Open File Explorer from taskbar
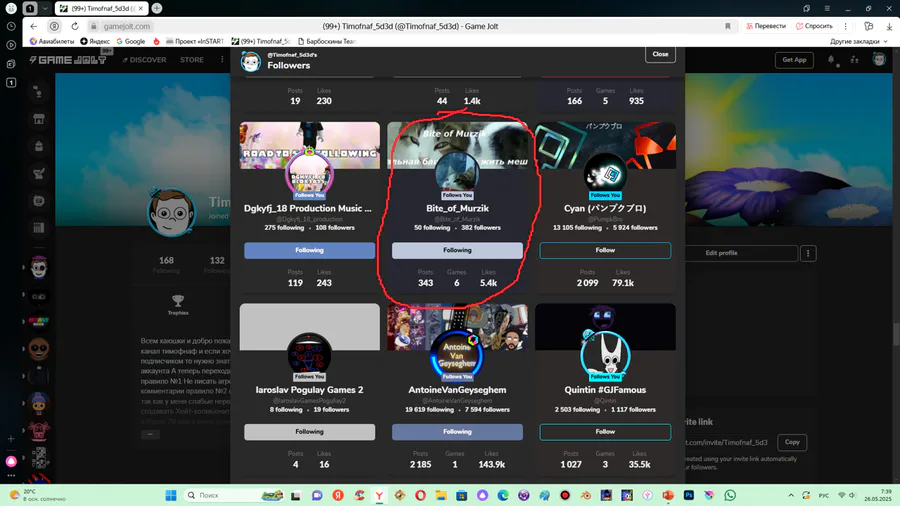900x506 pixels. pyautogui.click(x=441, y=495)
